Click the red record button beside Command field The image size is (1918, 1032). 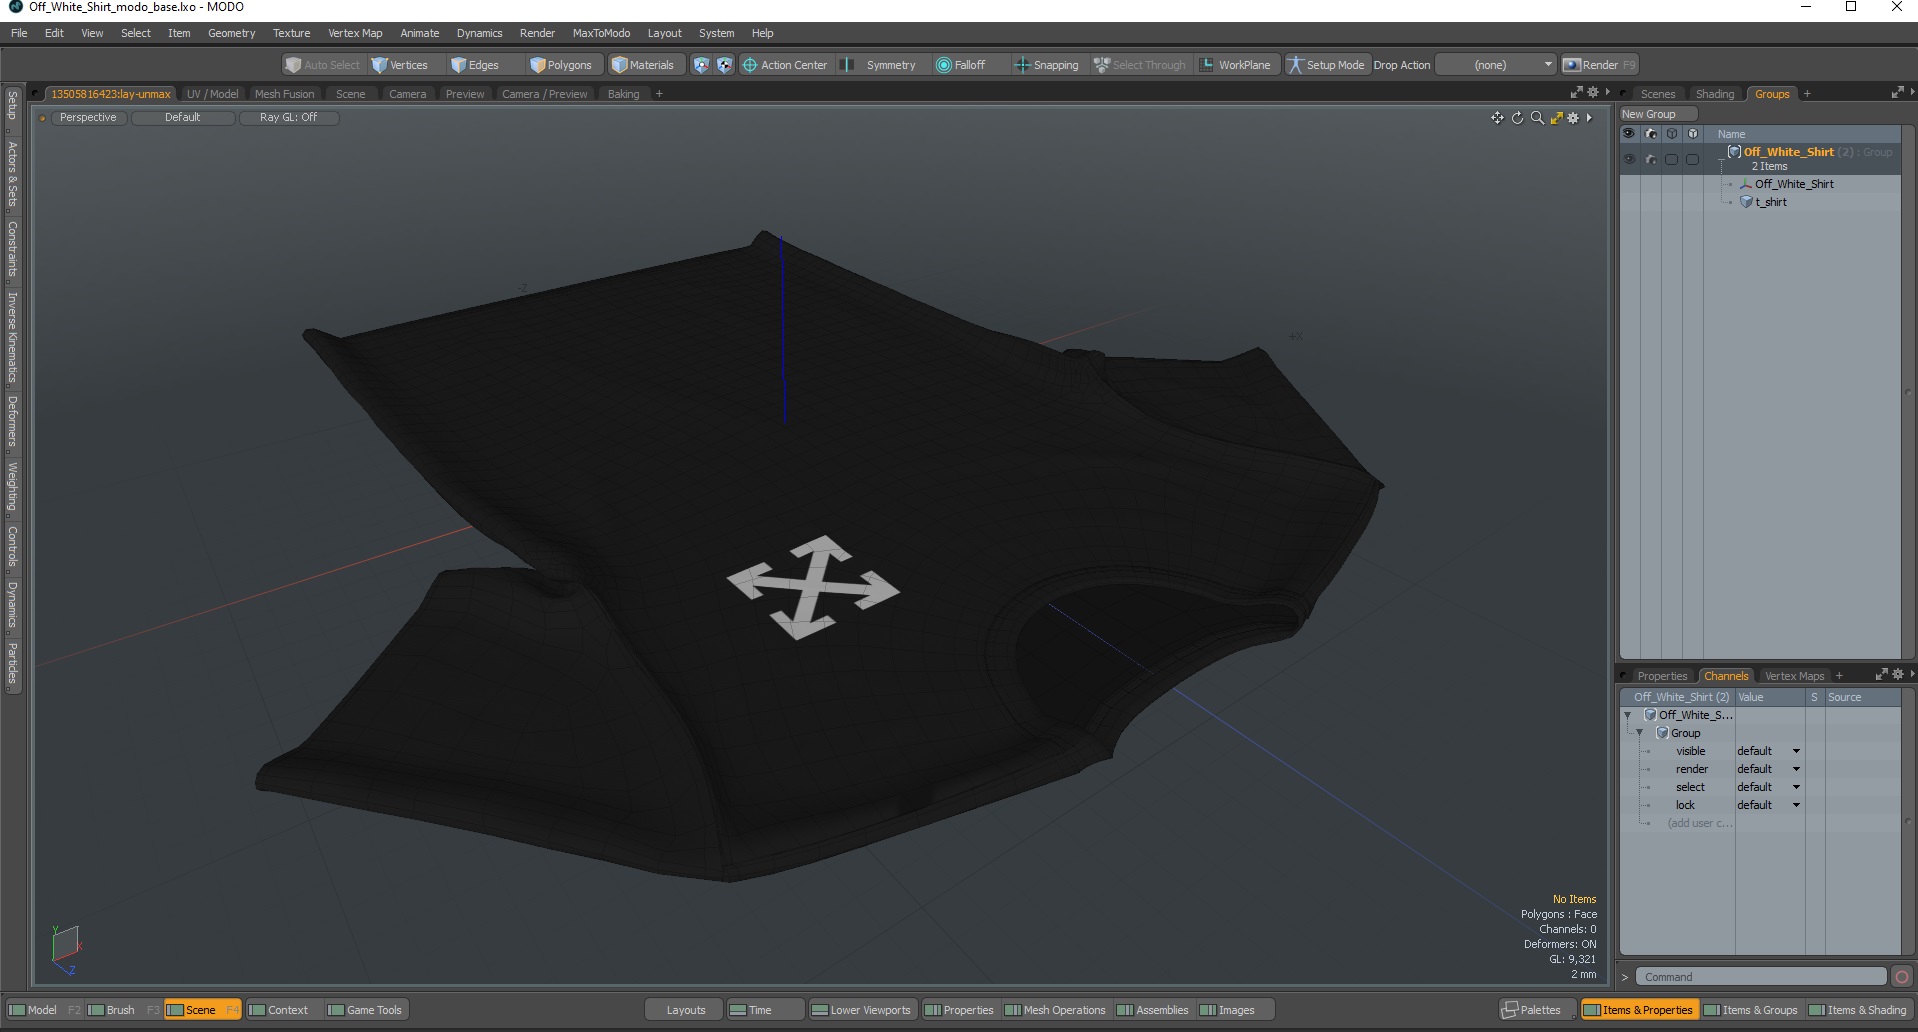pyautogui.click(x=1902, y=977)
